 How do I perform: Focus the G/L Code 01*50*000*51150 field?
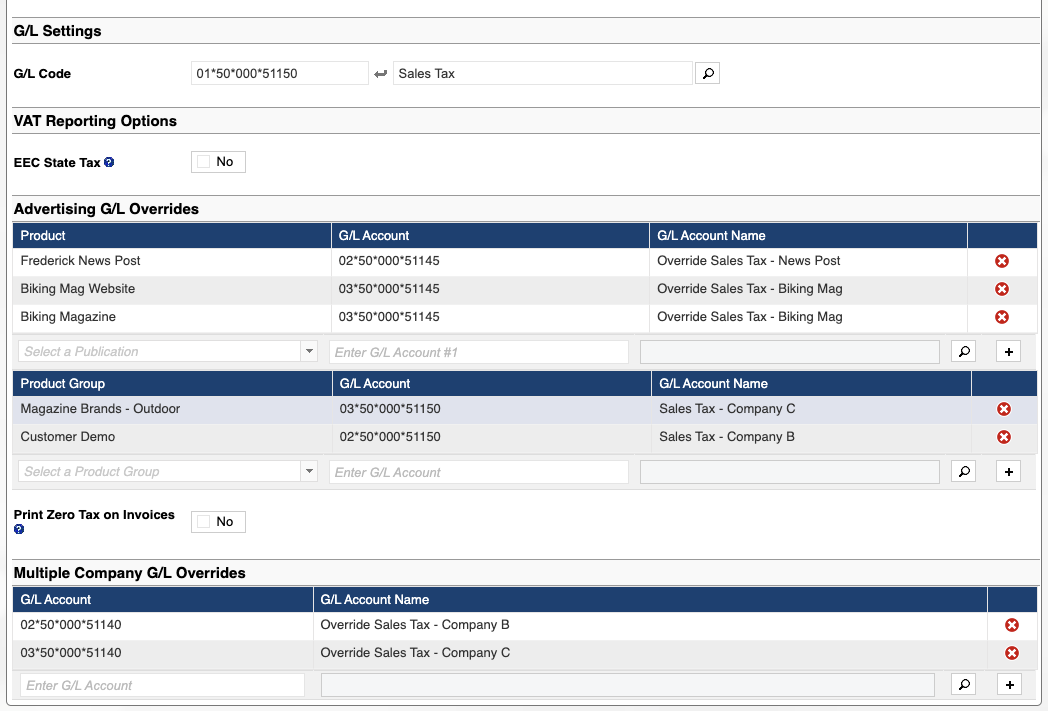click(279, 73)
